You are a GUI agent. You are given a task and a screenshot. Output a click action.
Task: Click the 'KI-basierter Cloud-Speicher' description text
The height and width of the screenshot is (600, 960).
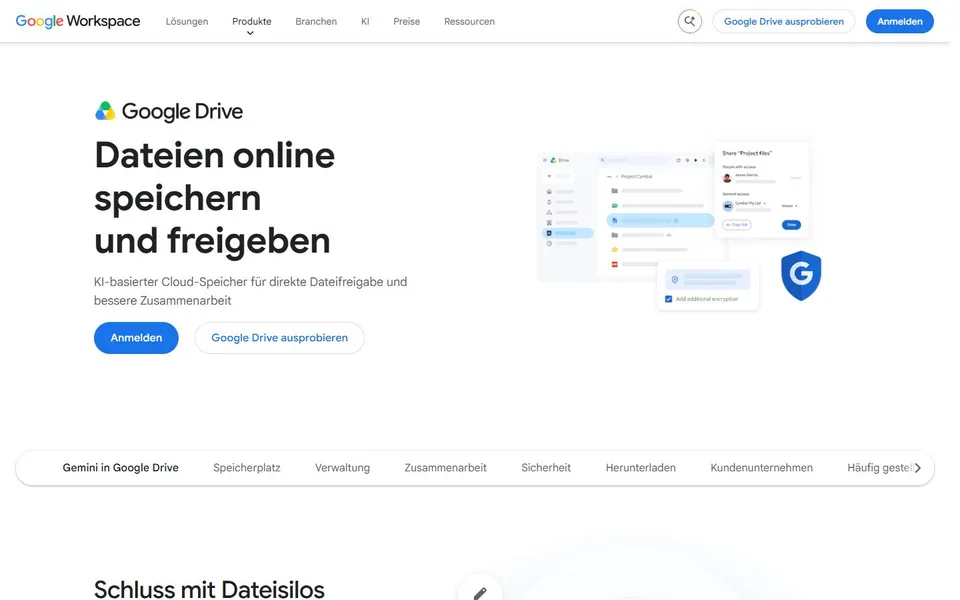250,291
